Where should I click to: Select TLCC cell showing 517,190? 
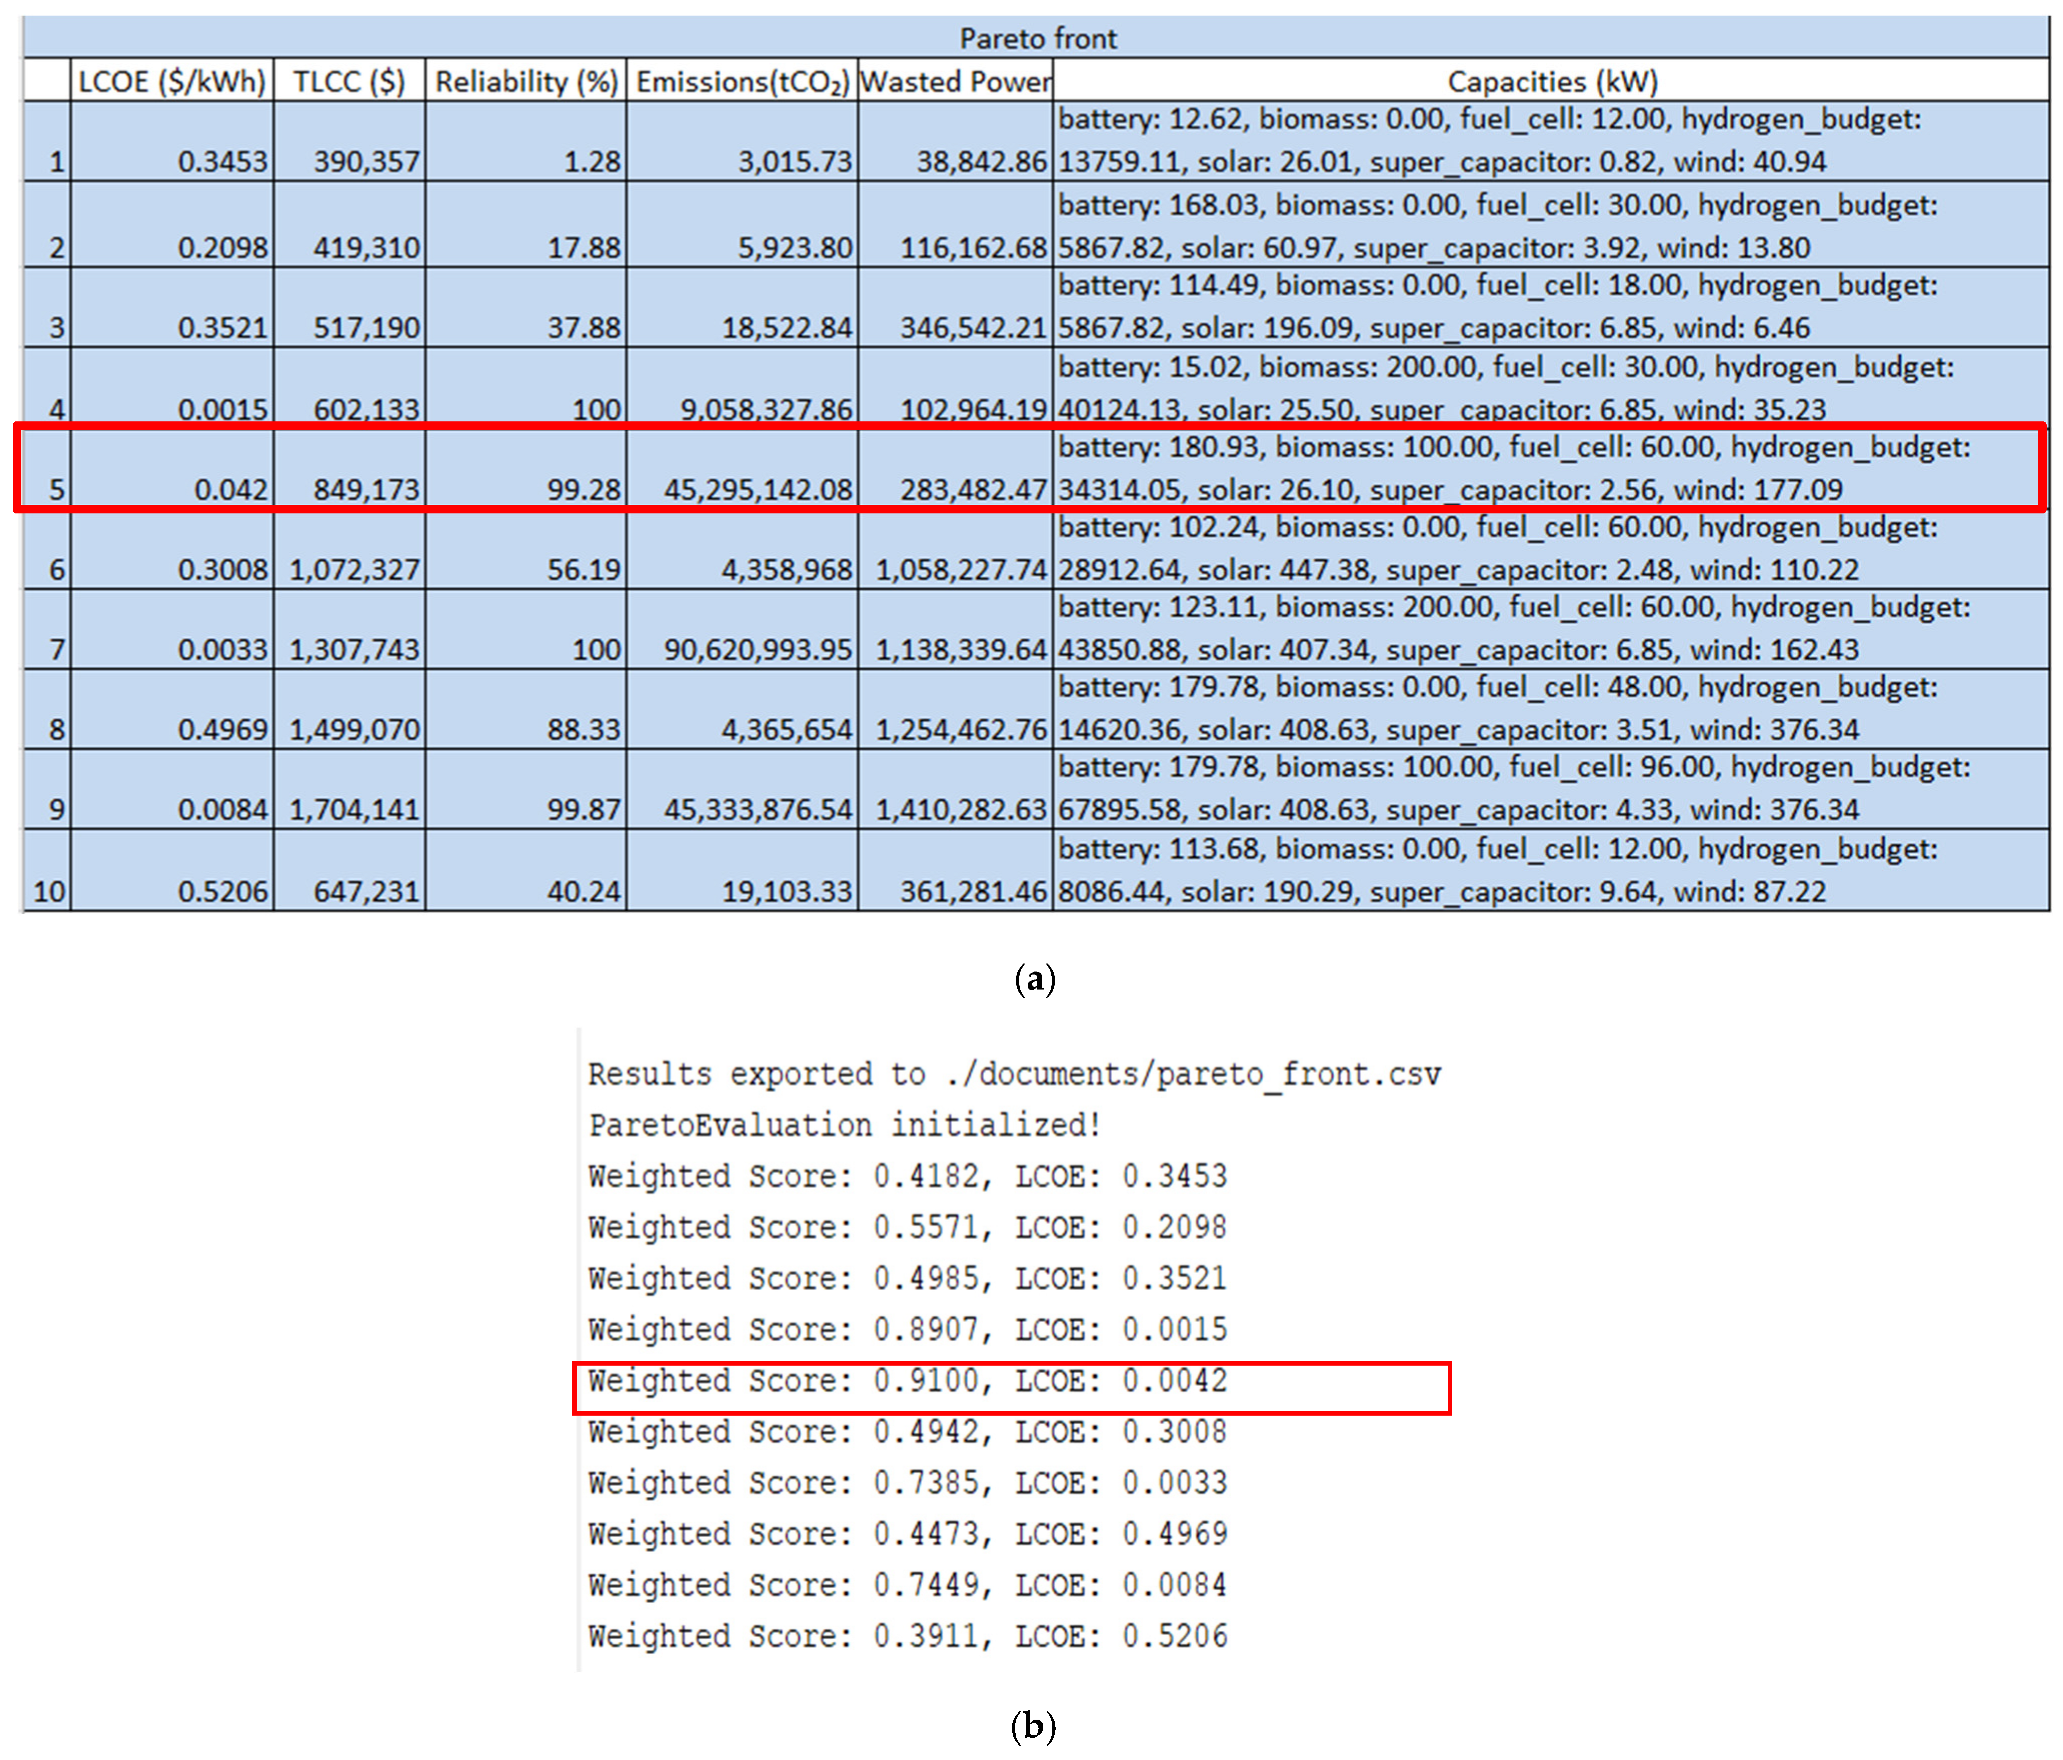(x=349, y=307)
